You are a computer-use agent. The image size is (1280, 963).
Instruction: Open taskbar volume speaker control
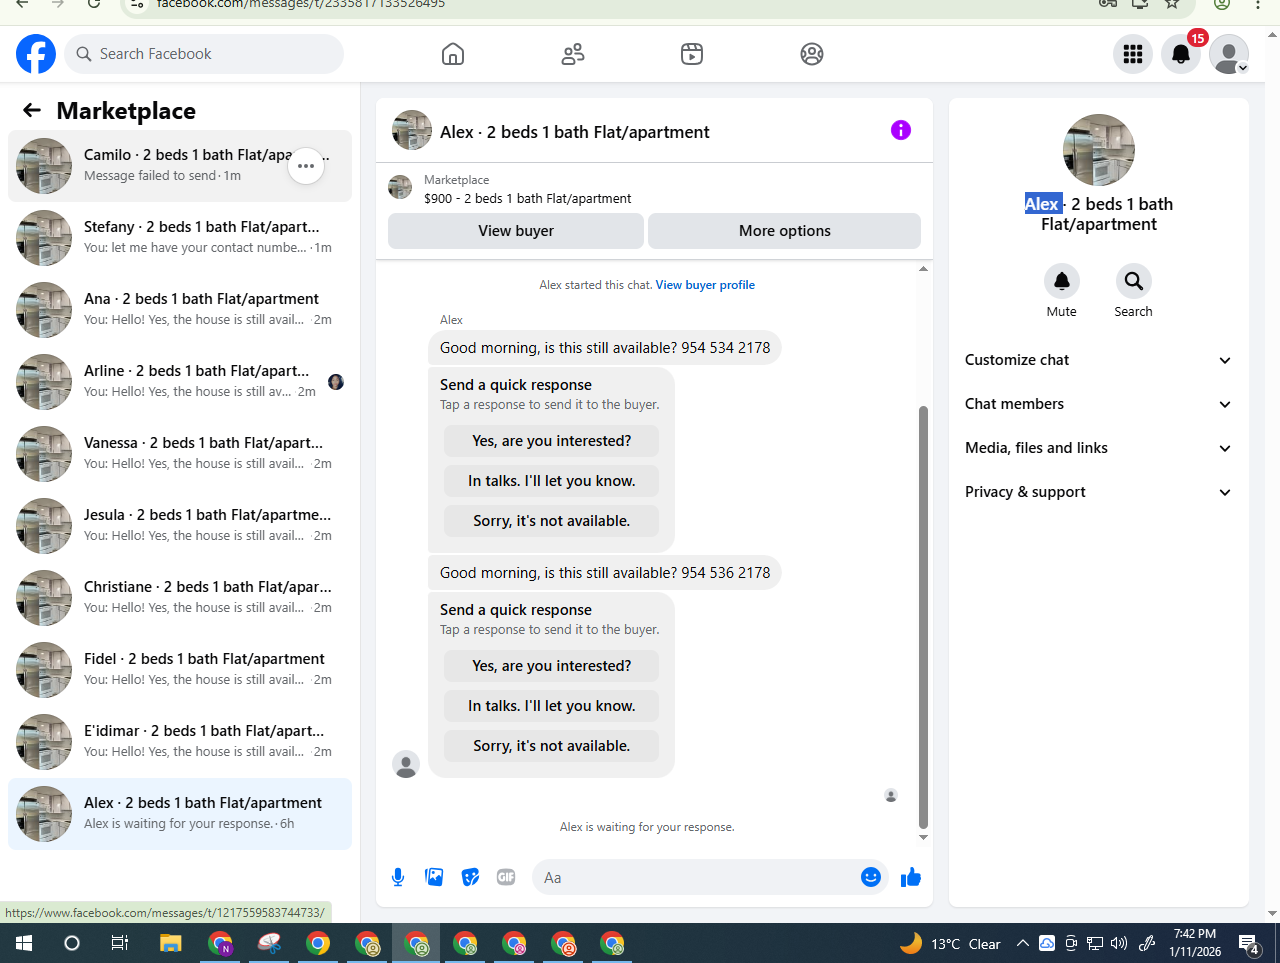pyautogui.click(x=1119, y=943)
